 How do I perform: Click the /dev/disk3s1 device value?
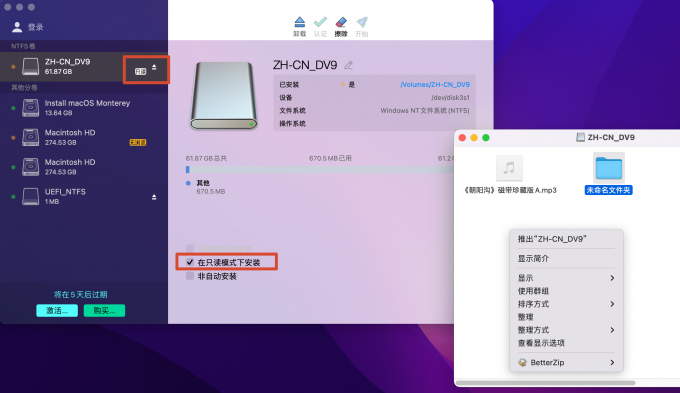450,98
